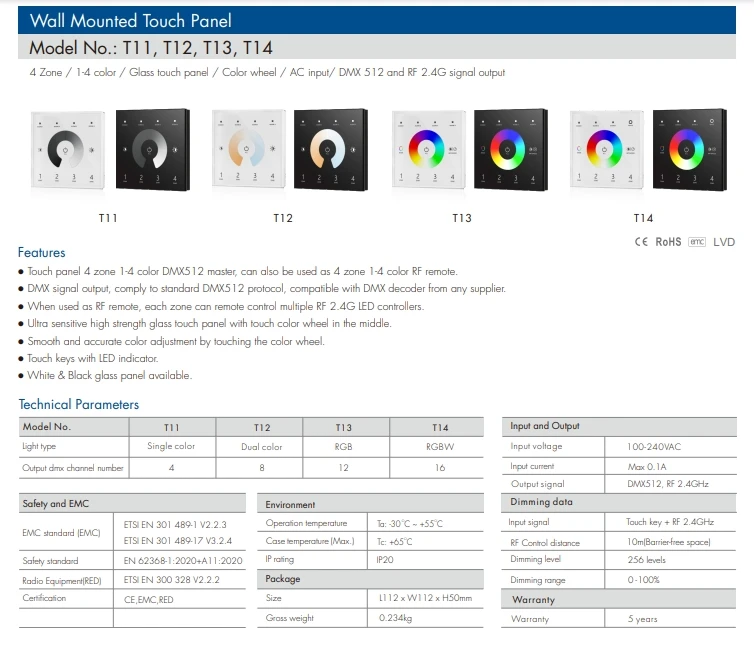Screen dimensions: 754x653
Task: Click the 'Dual color' light type cell
Action: [x=262, y=447]
